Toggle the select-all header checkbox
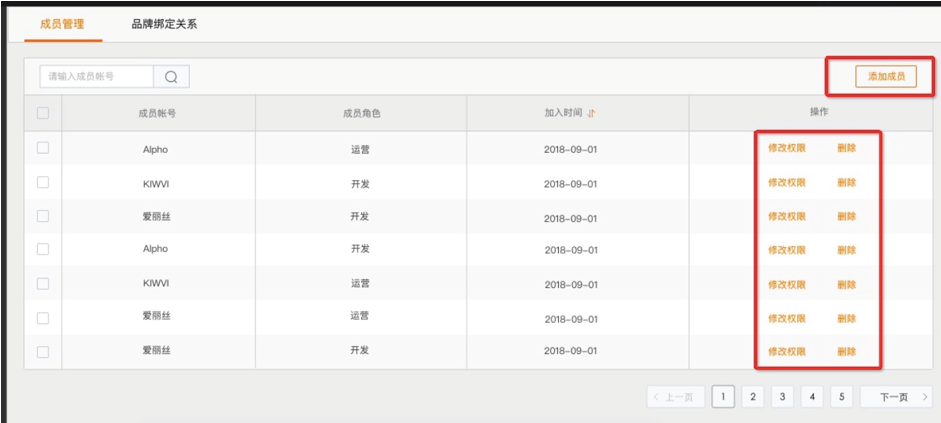 pyautogui.click(x=43, y=113)
